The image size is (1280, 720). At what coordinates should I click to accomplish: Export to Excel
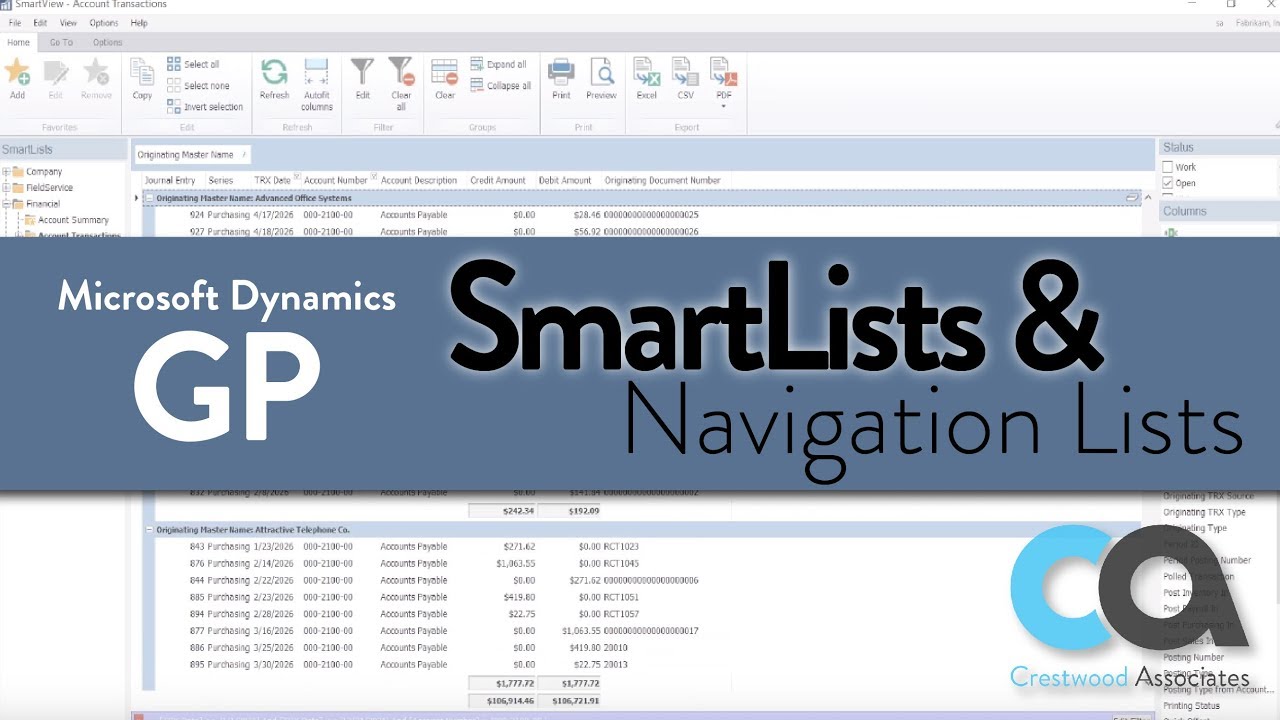tap(647, 79)
